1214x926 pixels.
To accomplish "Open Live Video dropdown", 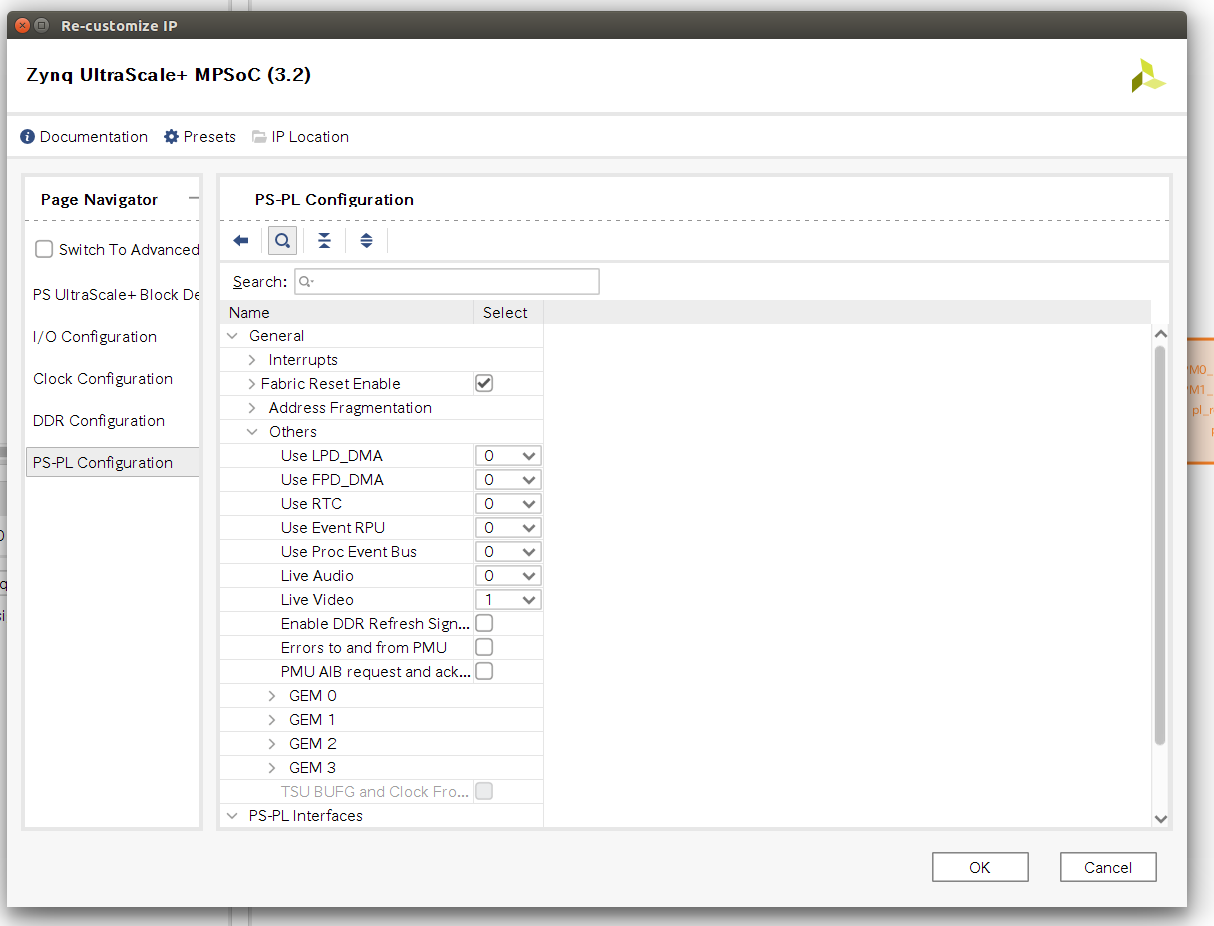I will click(508, 600).
